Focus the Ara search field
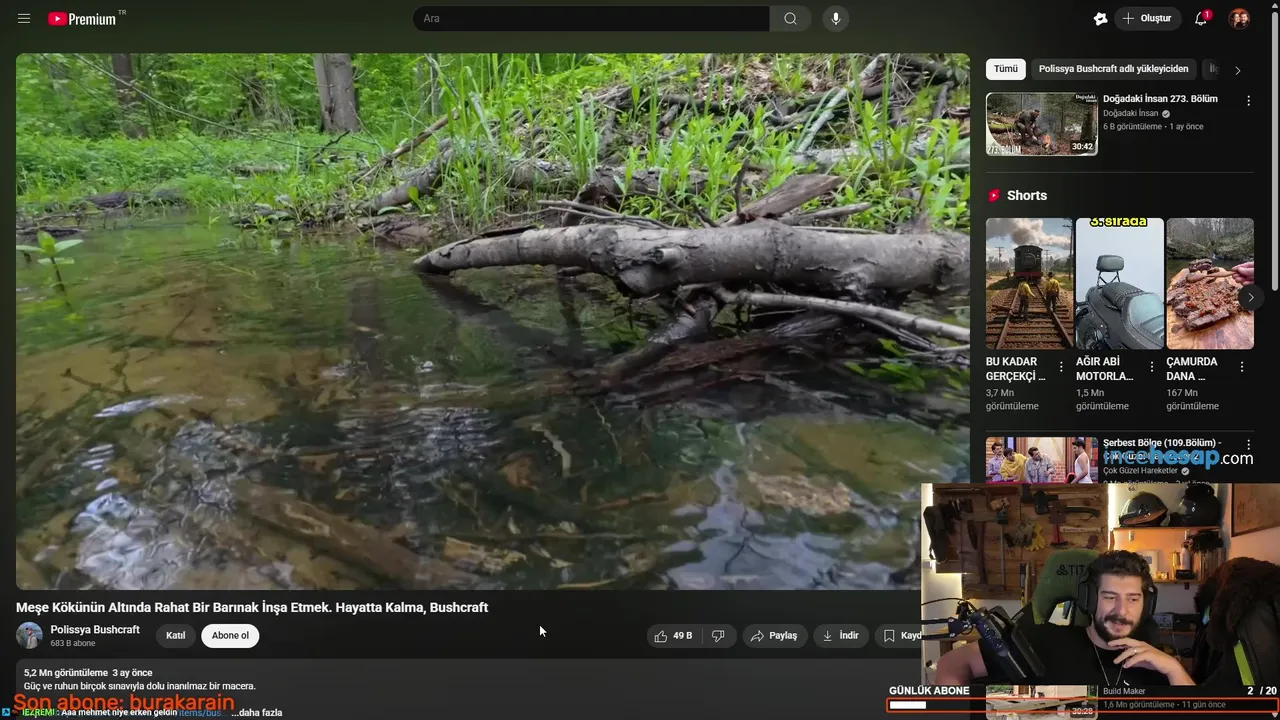This screenshot has width=1280, height=720. [x=591, y=19]
